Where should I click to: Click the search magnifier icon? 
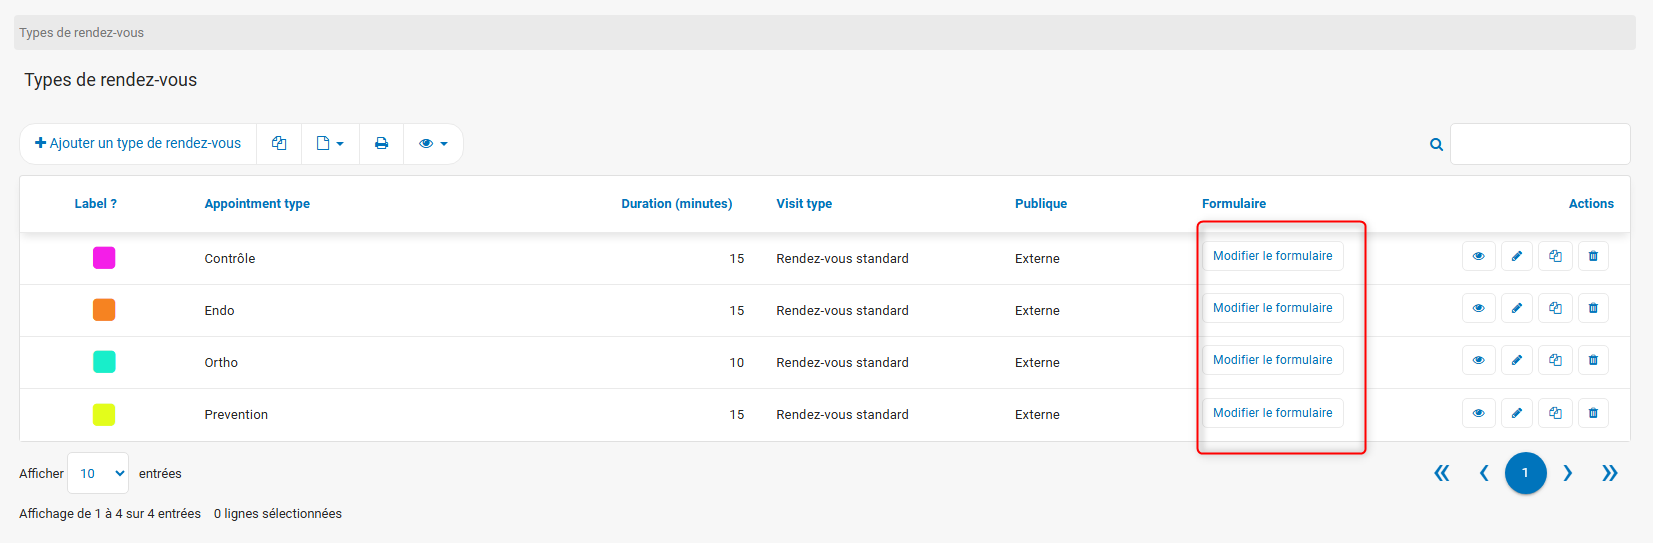point(1436,145)
